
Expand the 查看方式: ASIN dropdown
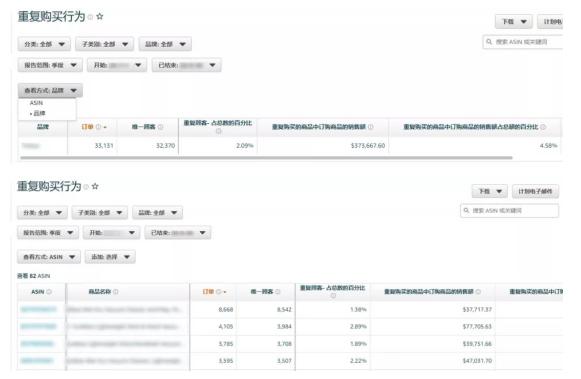tap(49, 257)
